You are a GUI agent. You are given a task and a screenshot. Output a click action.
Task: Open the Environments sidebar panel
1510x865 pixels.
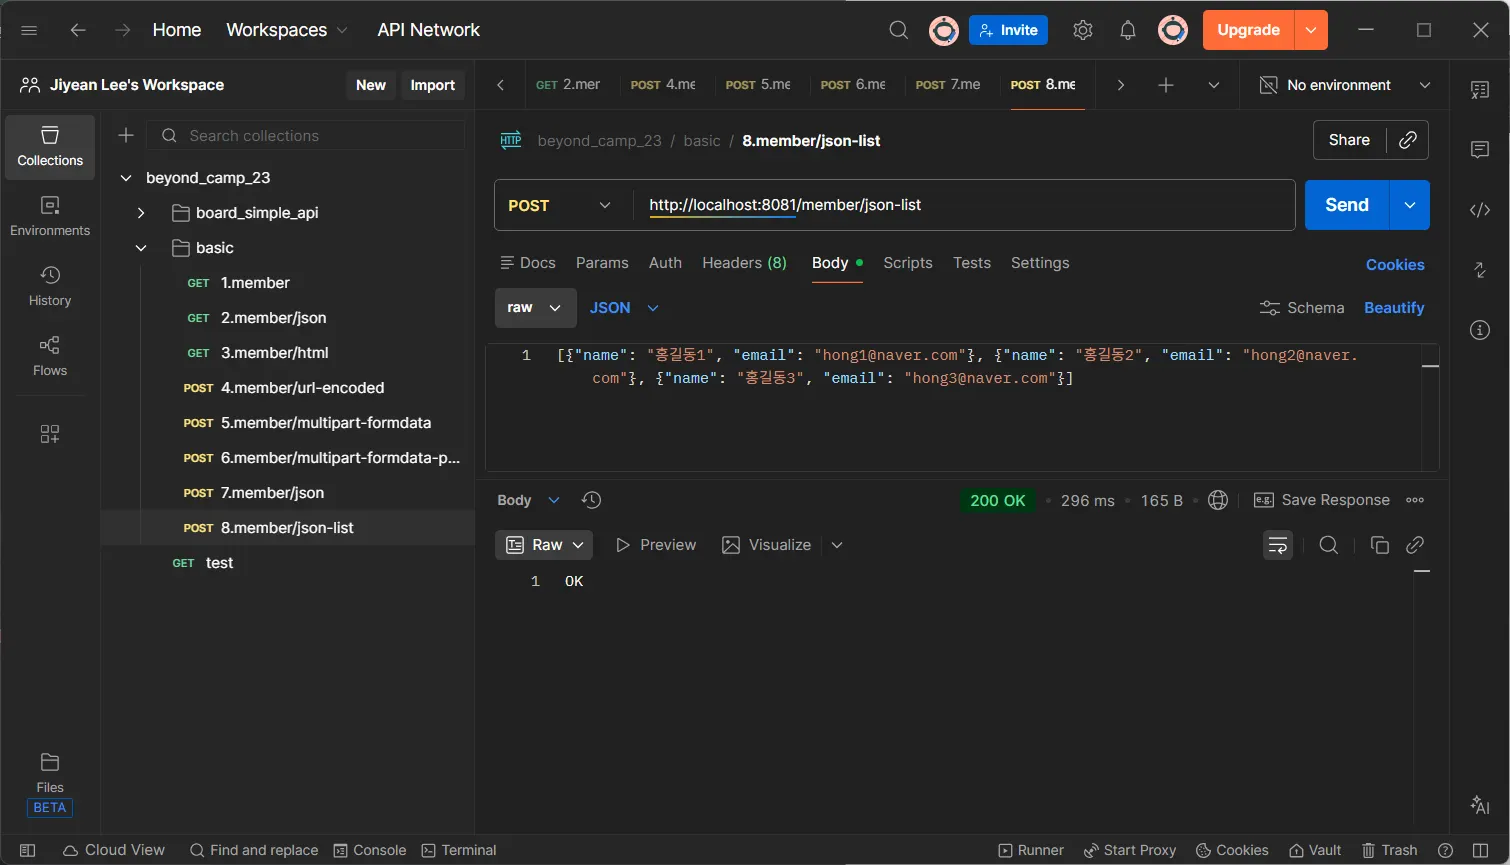(x=50, y=216)
